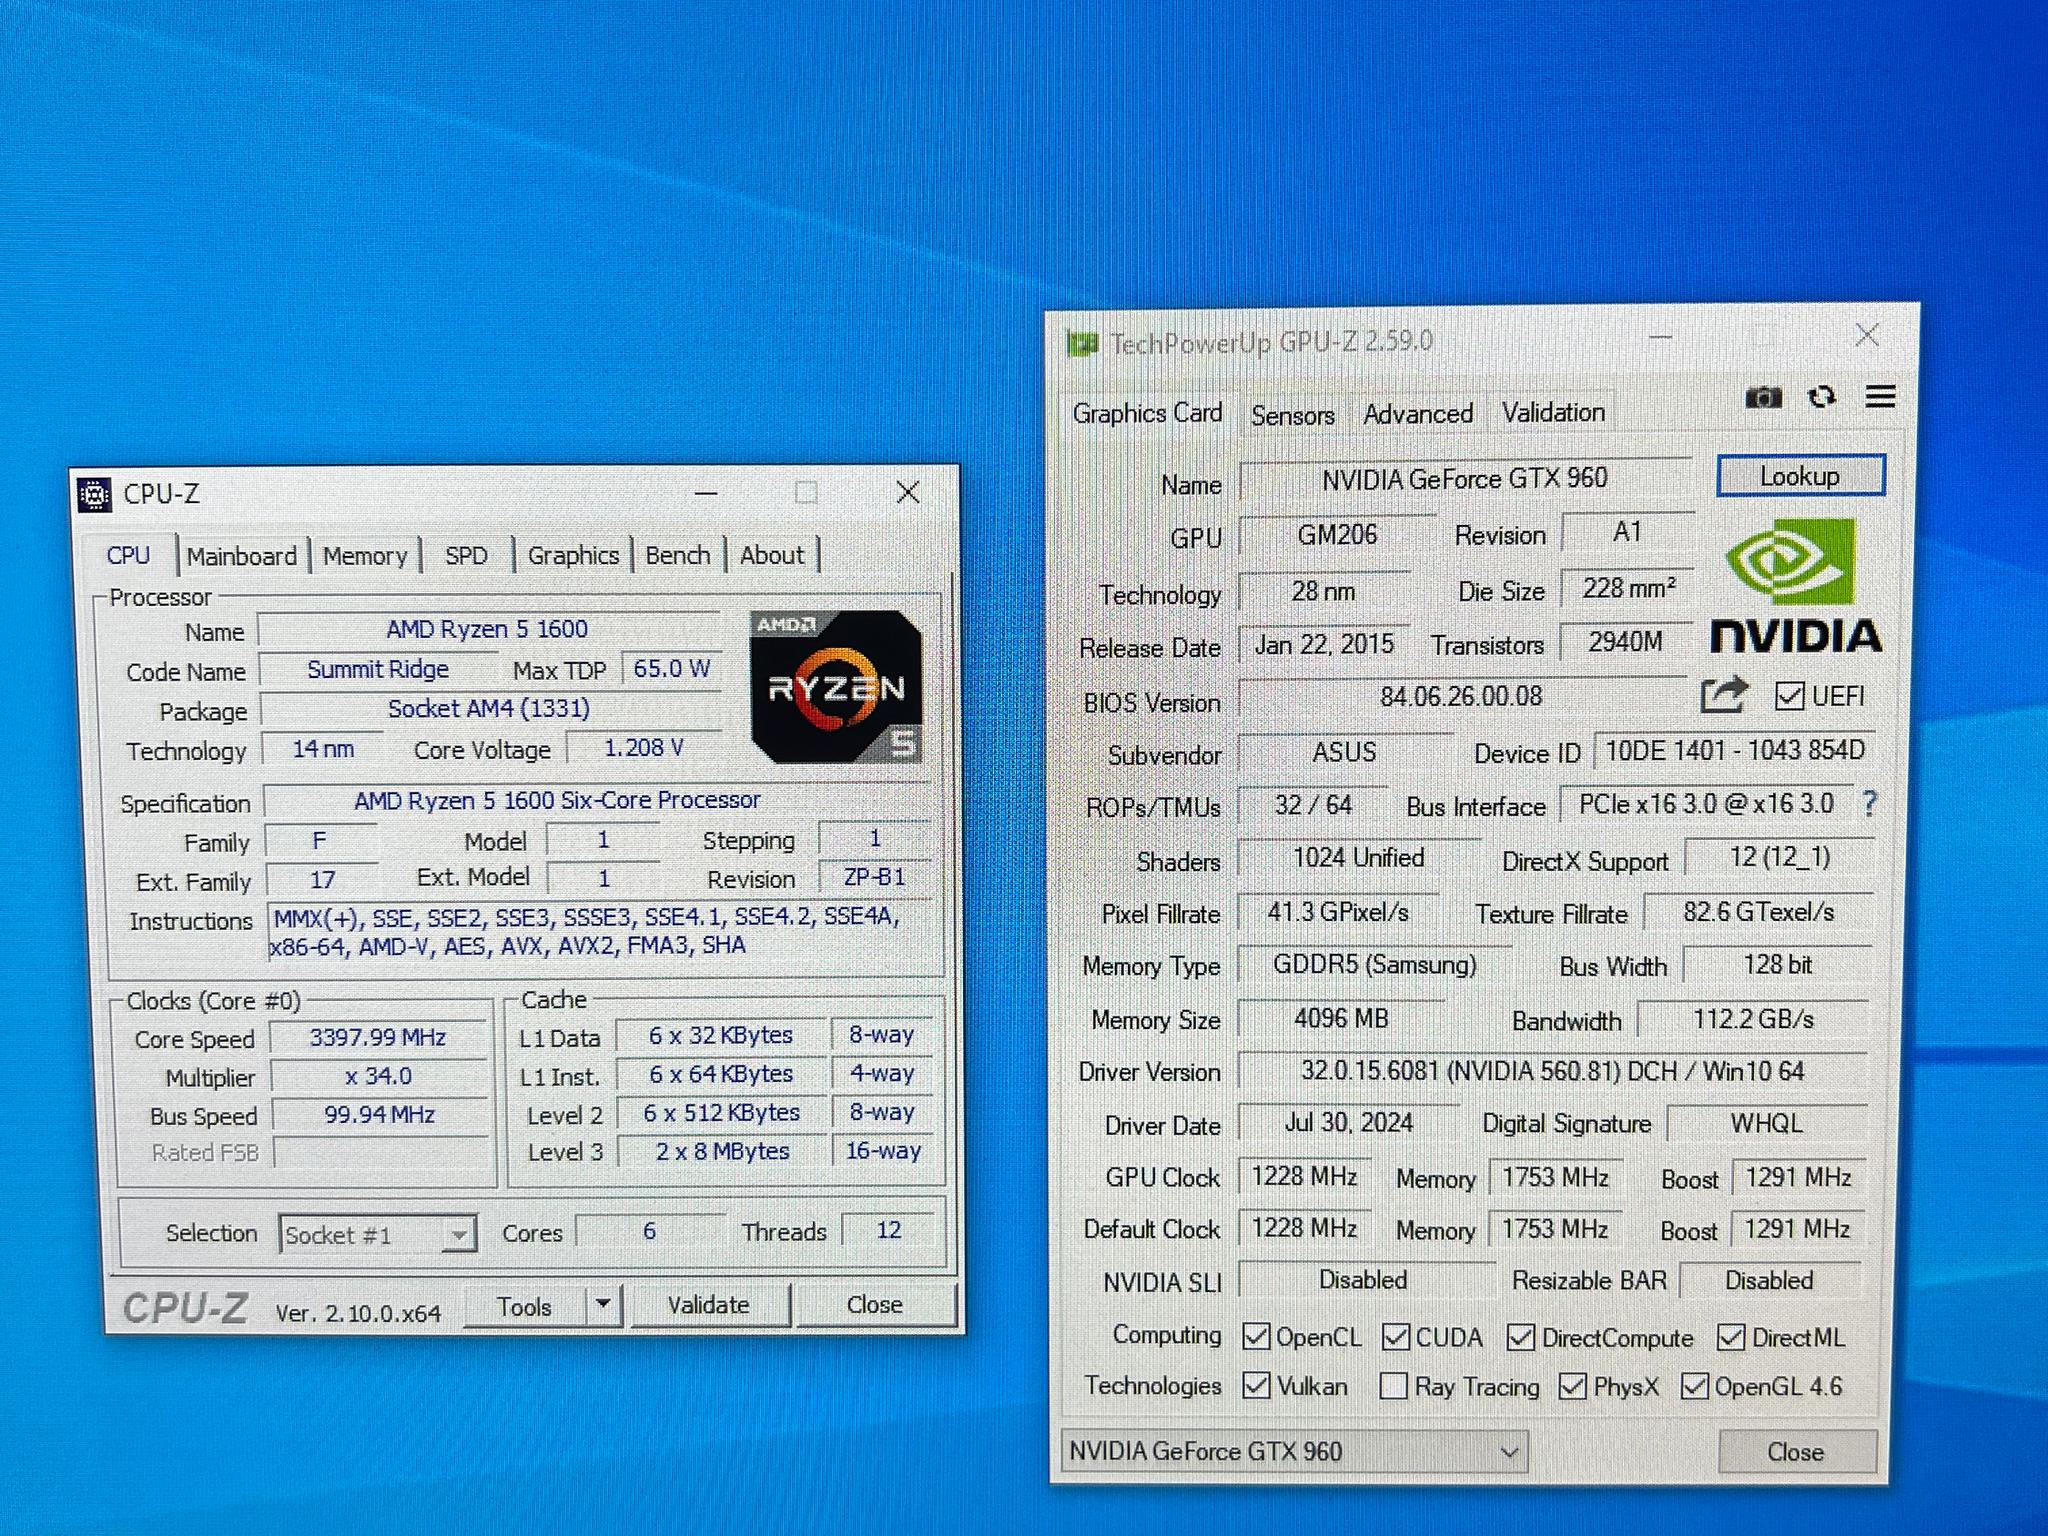Click the question mark beside Bus Interface
This screenshot has width=2048, height=1536.
click(x=1871, y=803)
